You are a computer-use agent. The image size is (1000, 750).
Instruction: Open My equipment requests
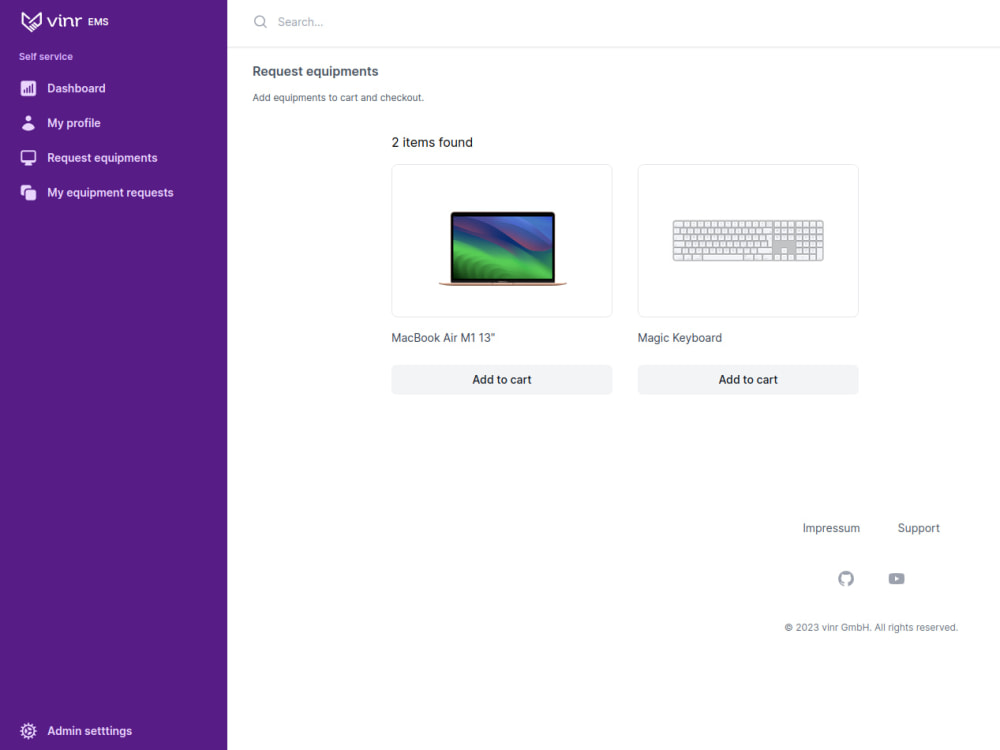coord(114,193)
